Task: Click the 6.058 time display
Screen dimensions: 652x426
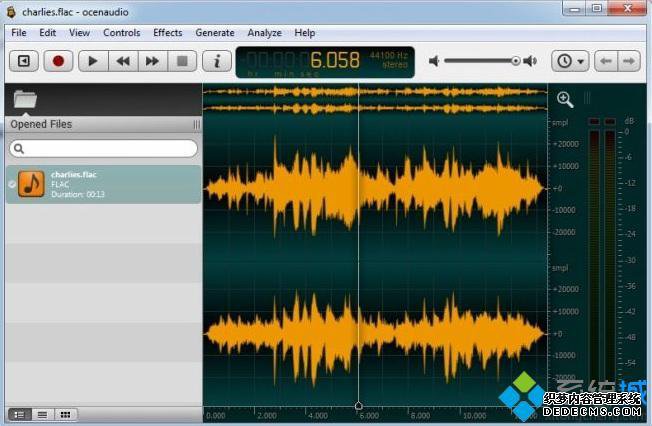Action: pyautogui.click(x=335, y=60)
